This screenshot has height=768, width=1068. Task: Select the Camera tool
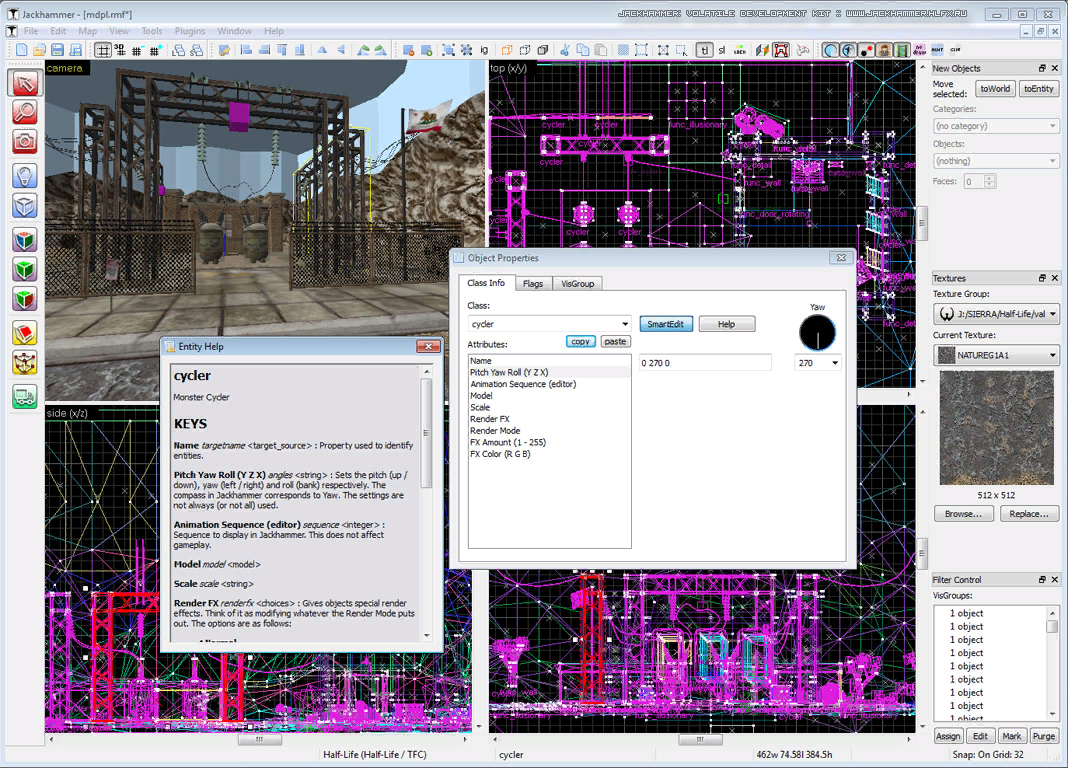point(25,142)
